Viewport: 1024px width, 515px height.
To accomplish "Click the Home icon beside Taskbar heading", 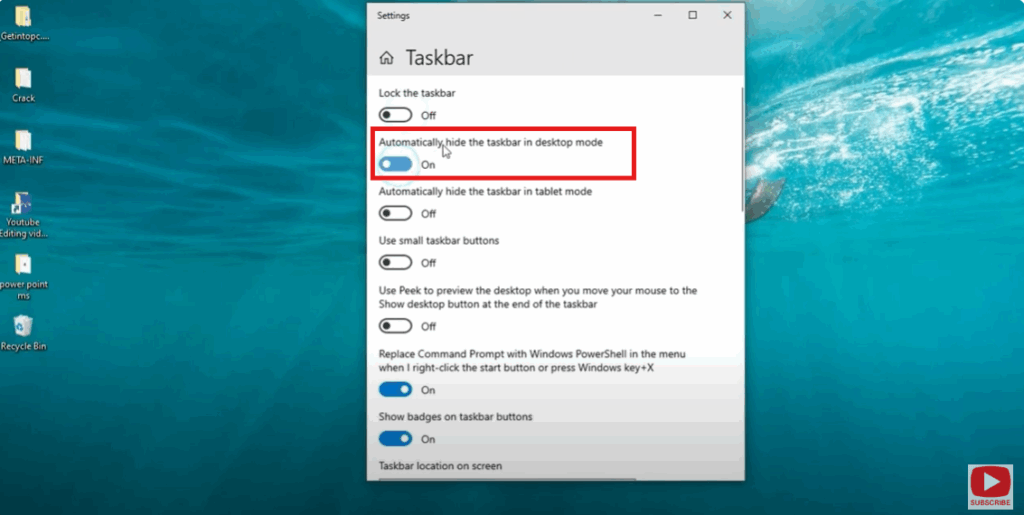I will pos(386,58).
